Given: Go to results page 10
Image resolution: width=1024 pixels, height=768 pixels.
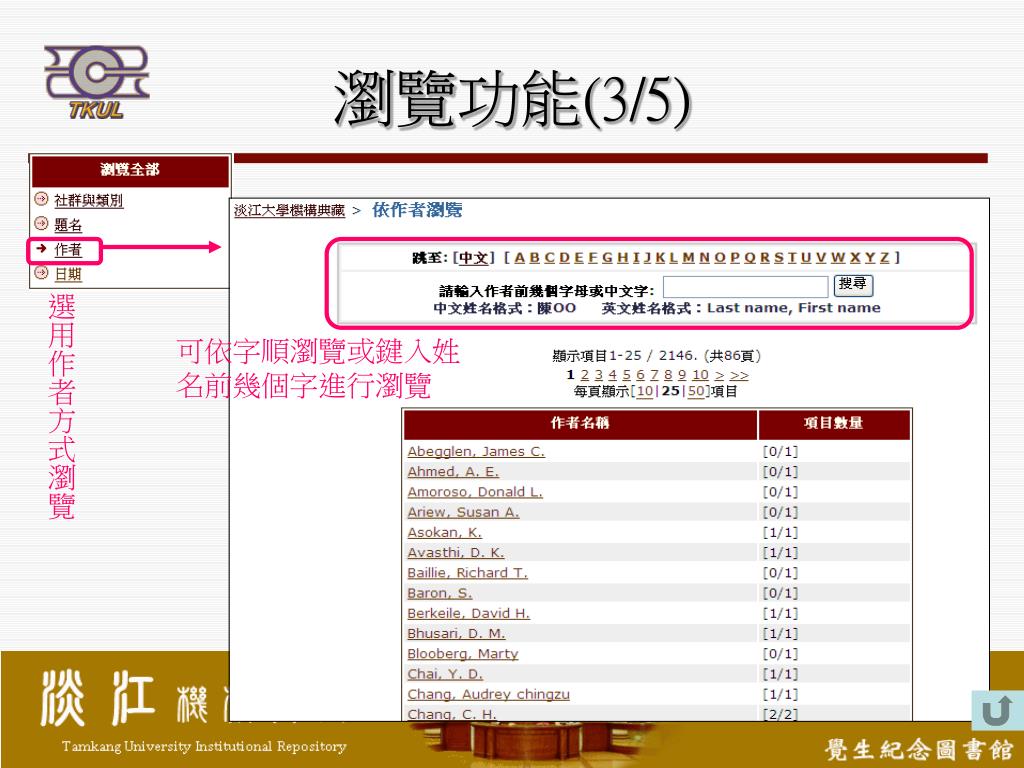Looking at the screenshot, I should click(x=700, y=375).
